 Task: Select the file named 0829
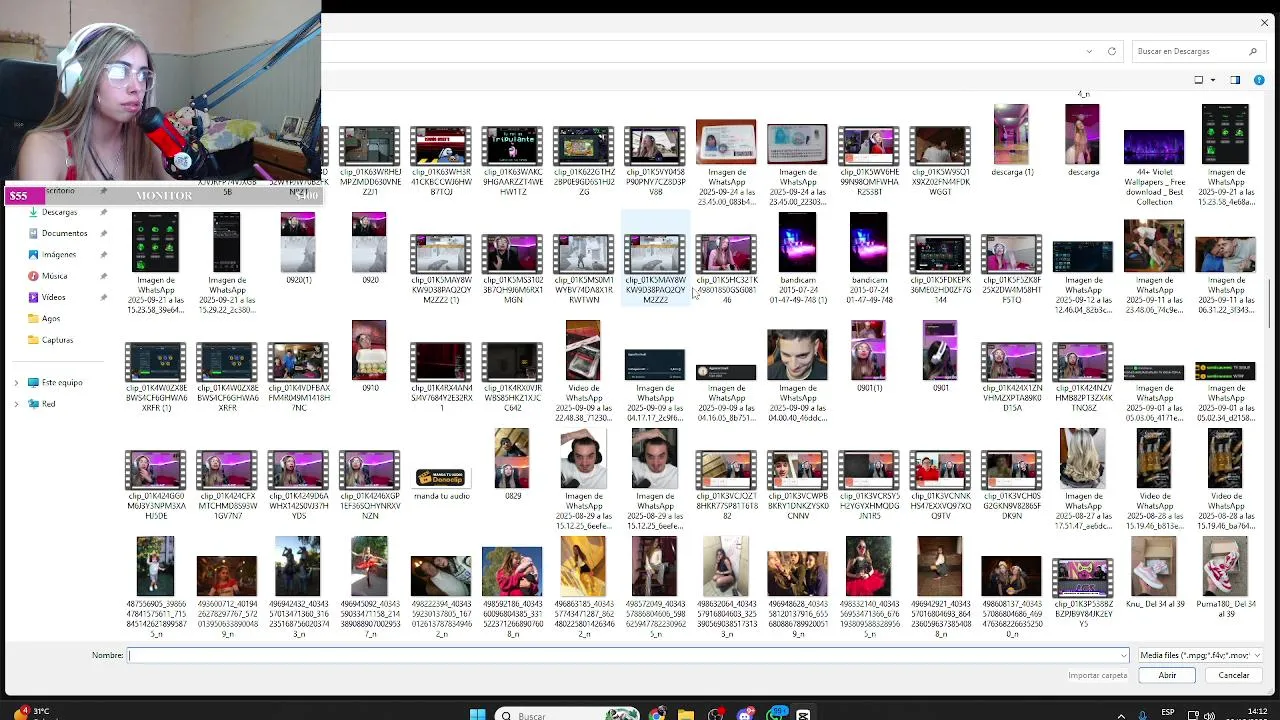coord(512,464)
